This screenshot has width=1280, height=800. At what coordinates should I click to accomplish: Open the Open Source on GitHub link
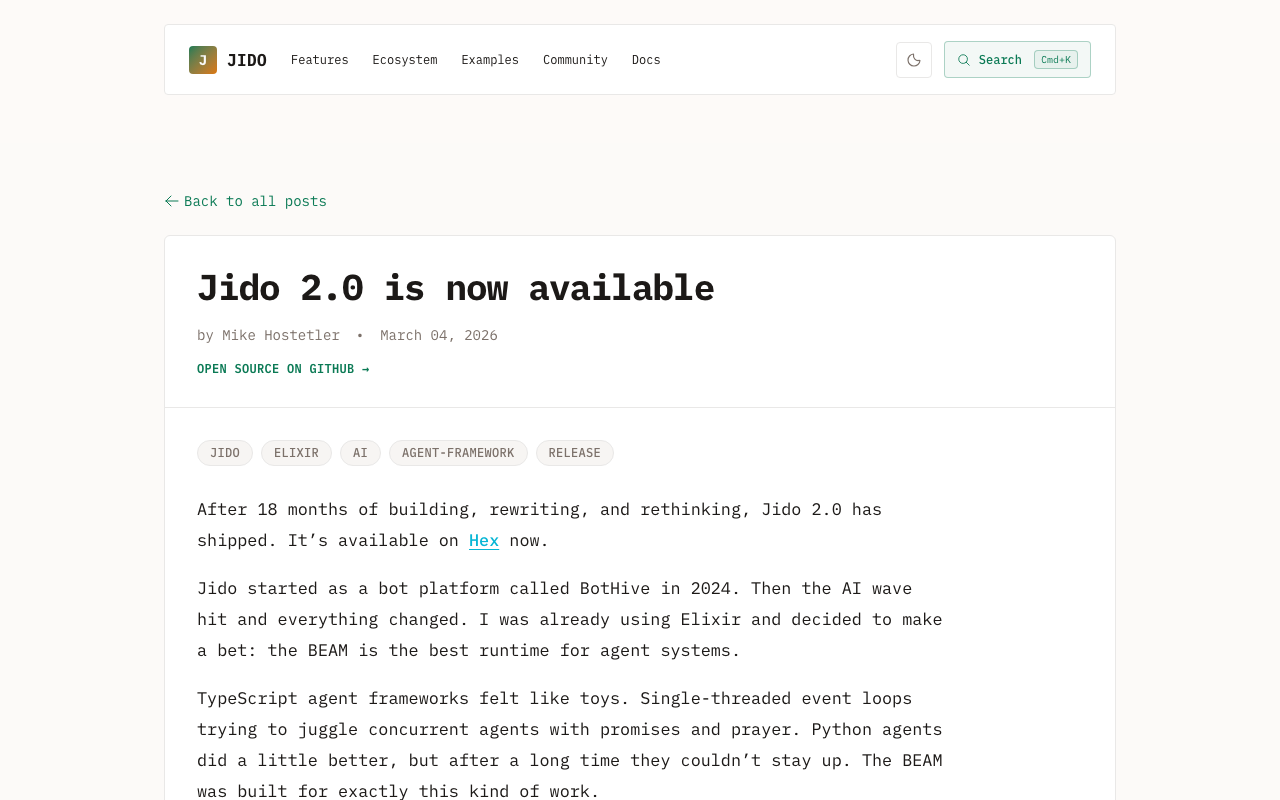pyautogui.click(x=283, y=369)
